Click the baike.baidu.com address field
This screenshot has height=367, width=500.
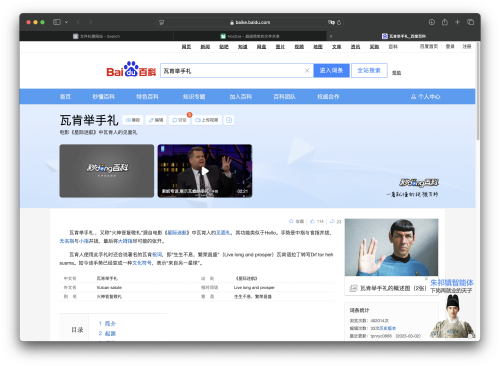(x=250, y=22)
